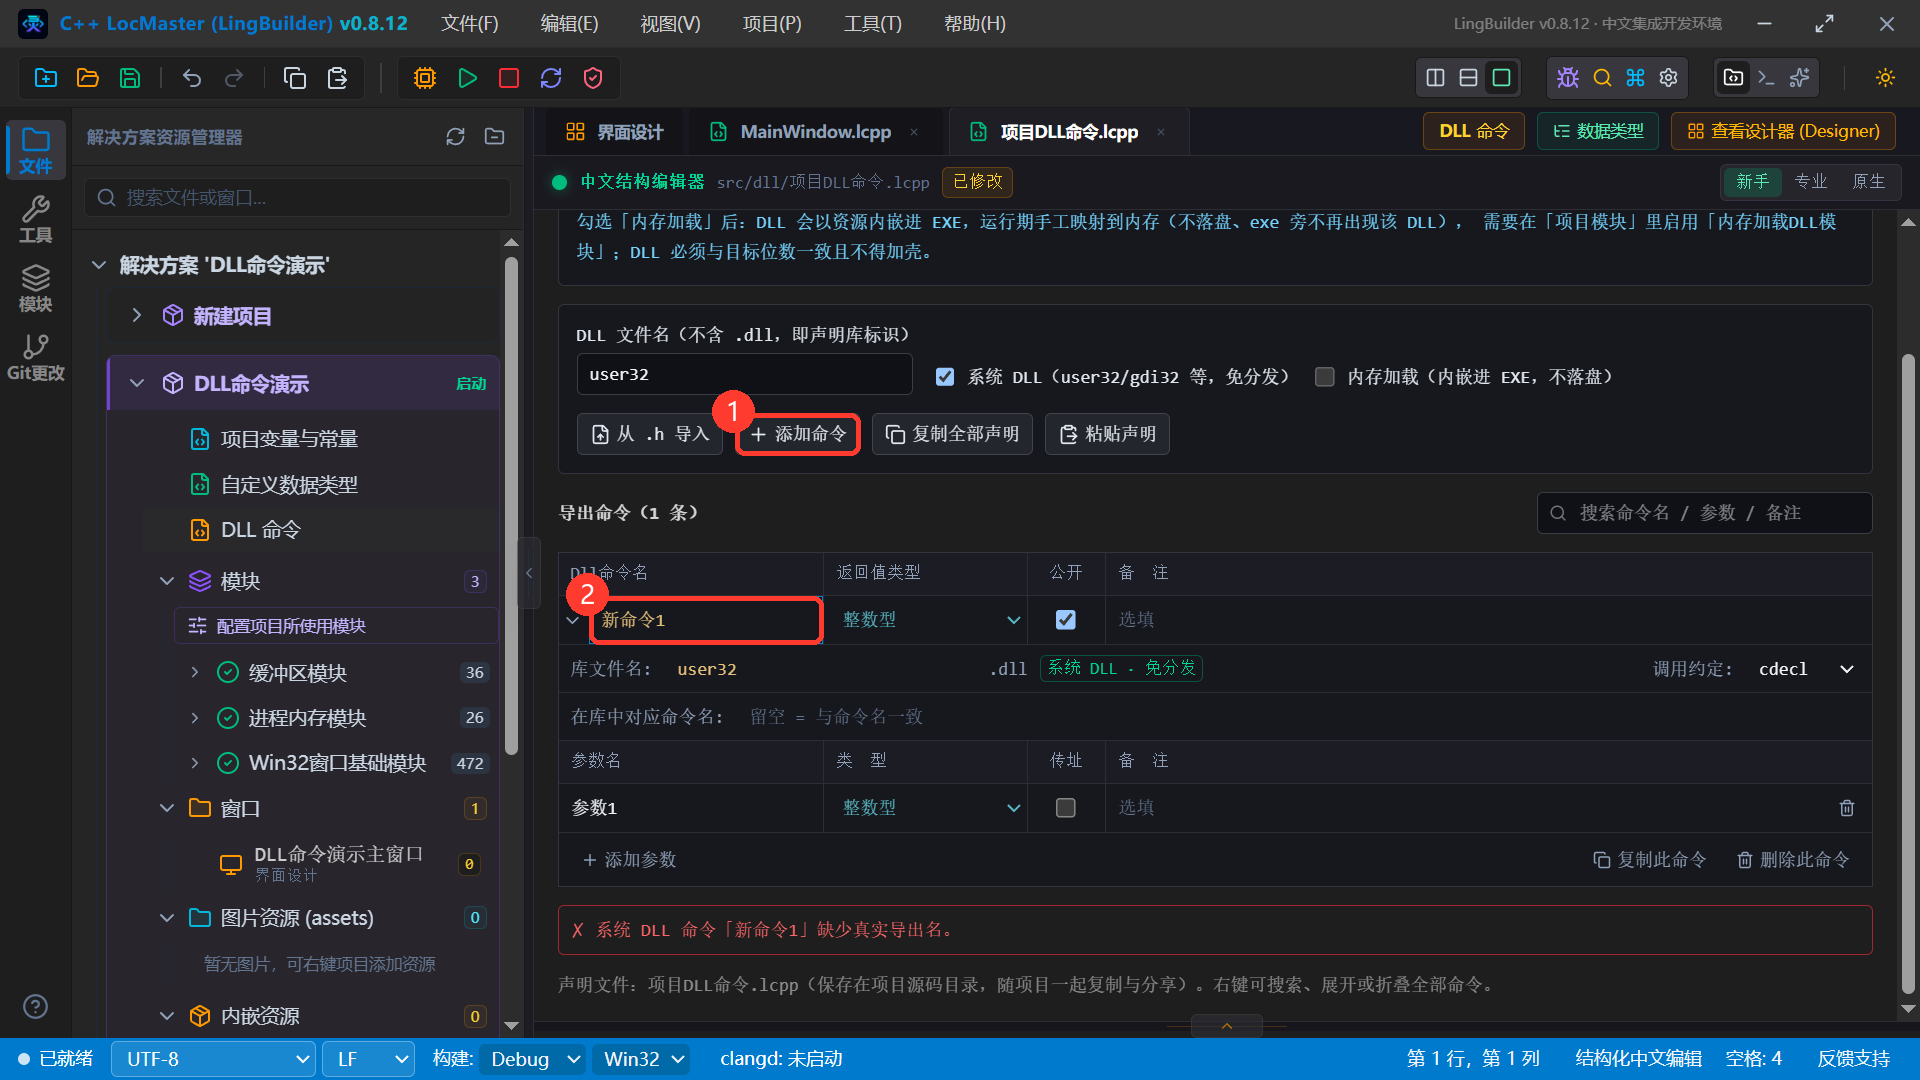Open the 调用约定 cdecl dropdown

point(1804,669)
